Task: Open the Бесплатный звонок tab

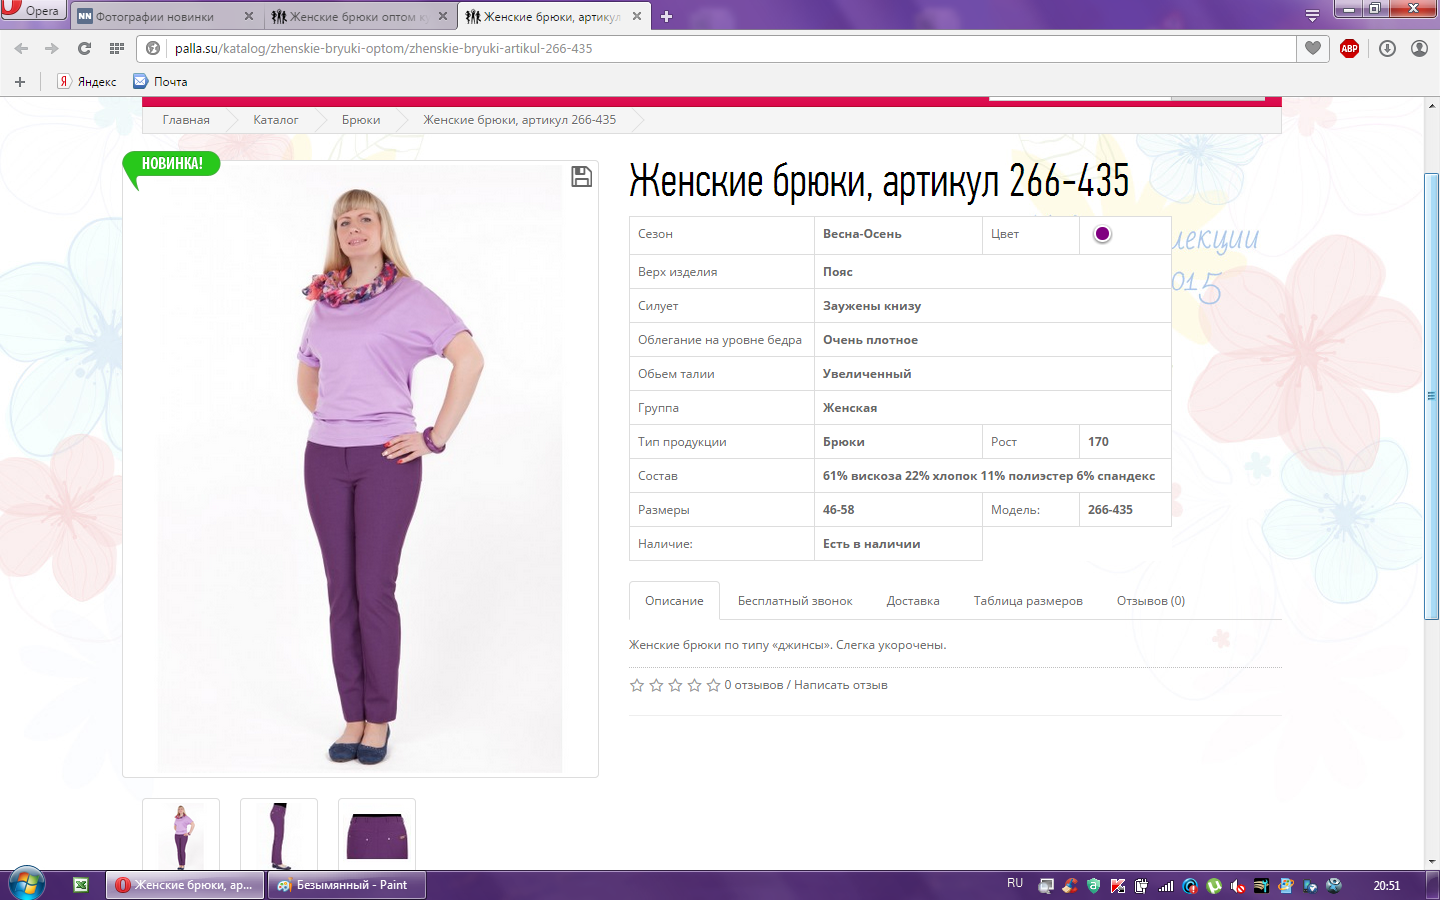Action: [x=795, y=601]
